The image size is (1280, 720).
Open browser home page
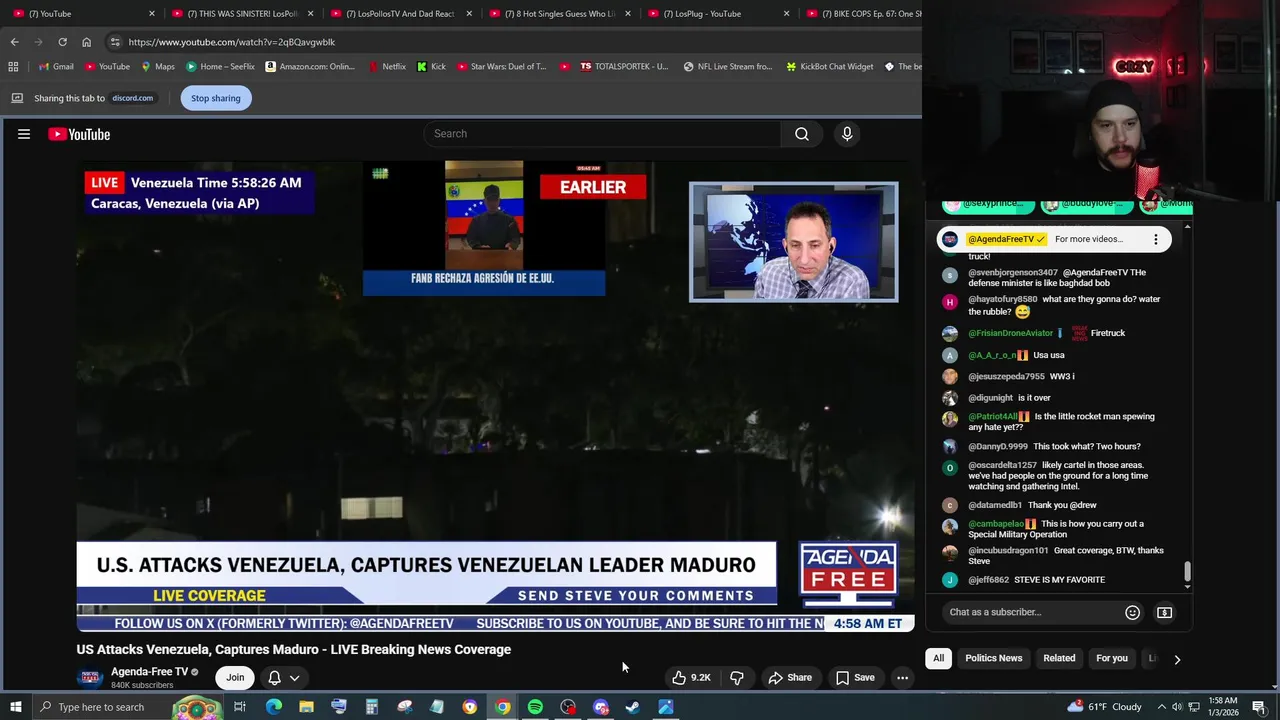click(86, 42)
